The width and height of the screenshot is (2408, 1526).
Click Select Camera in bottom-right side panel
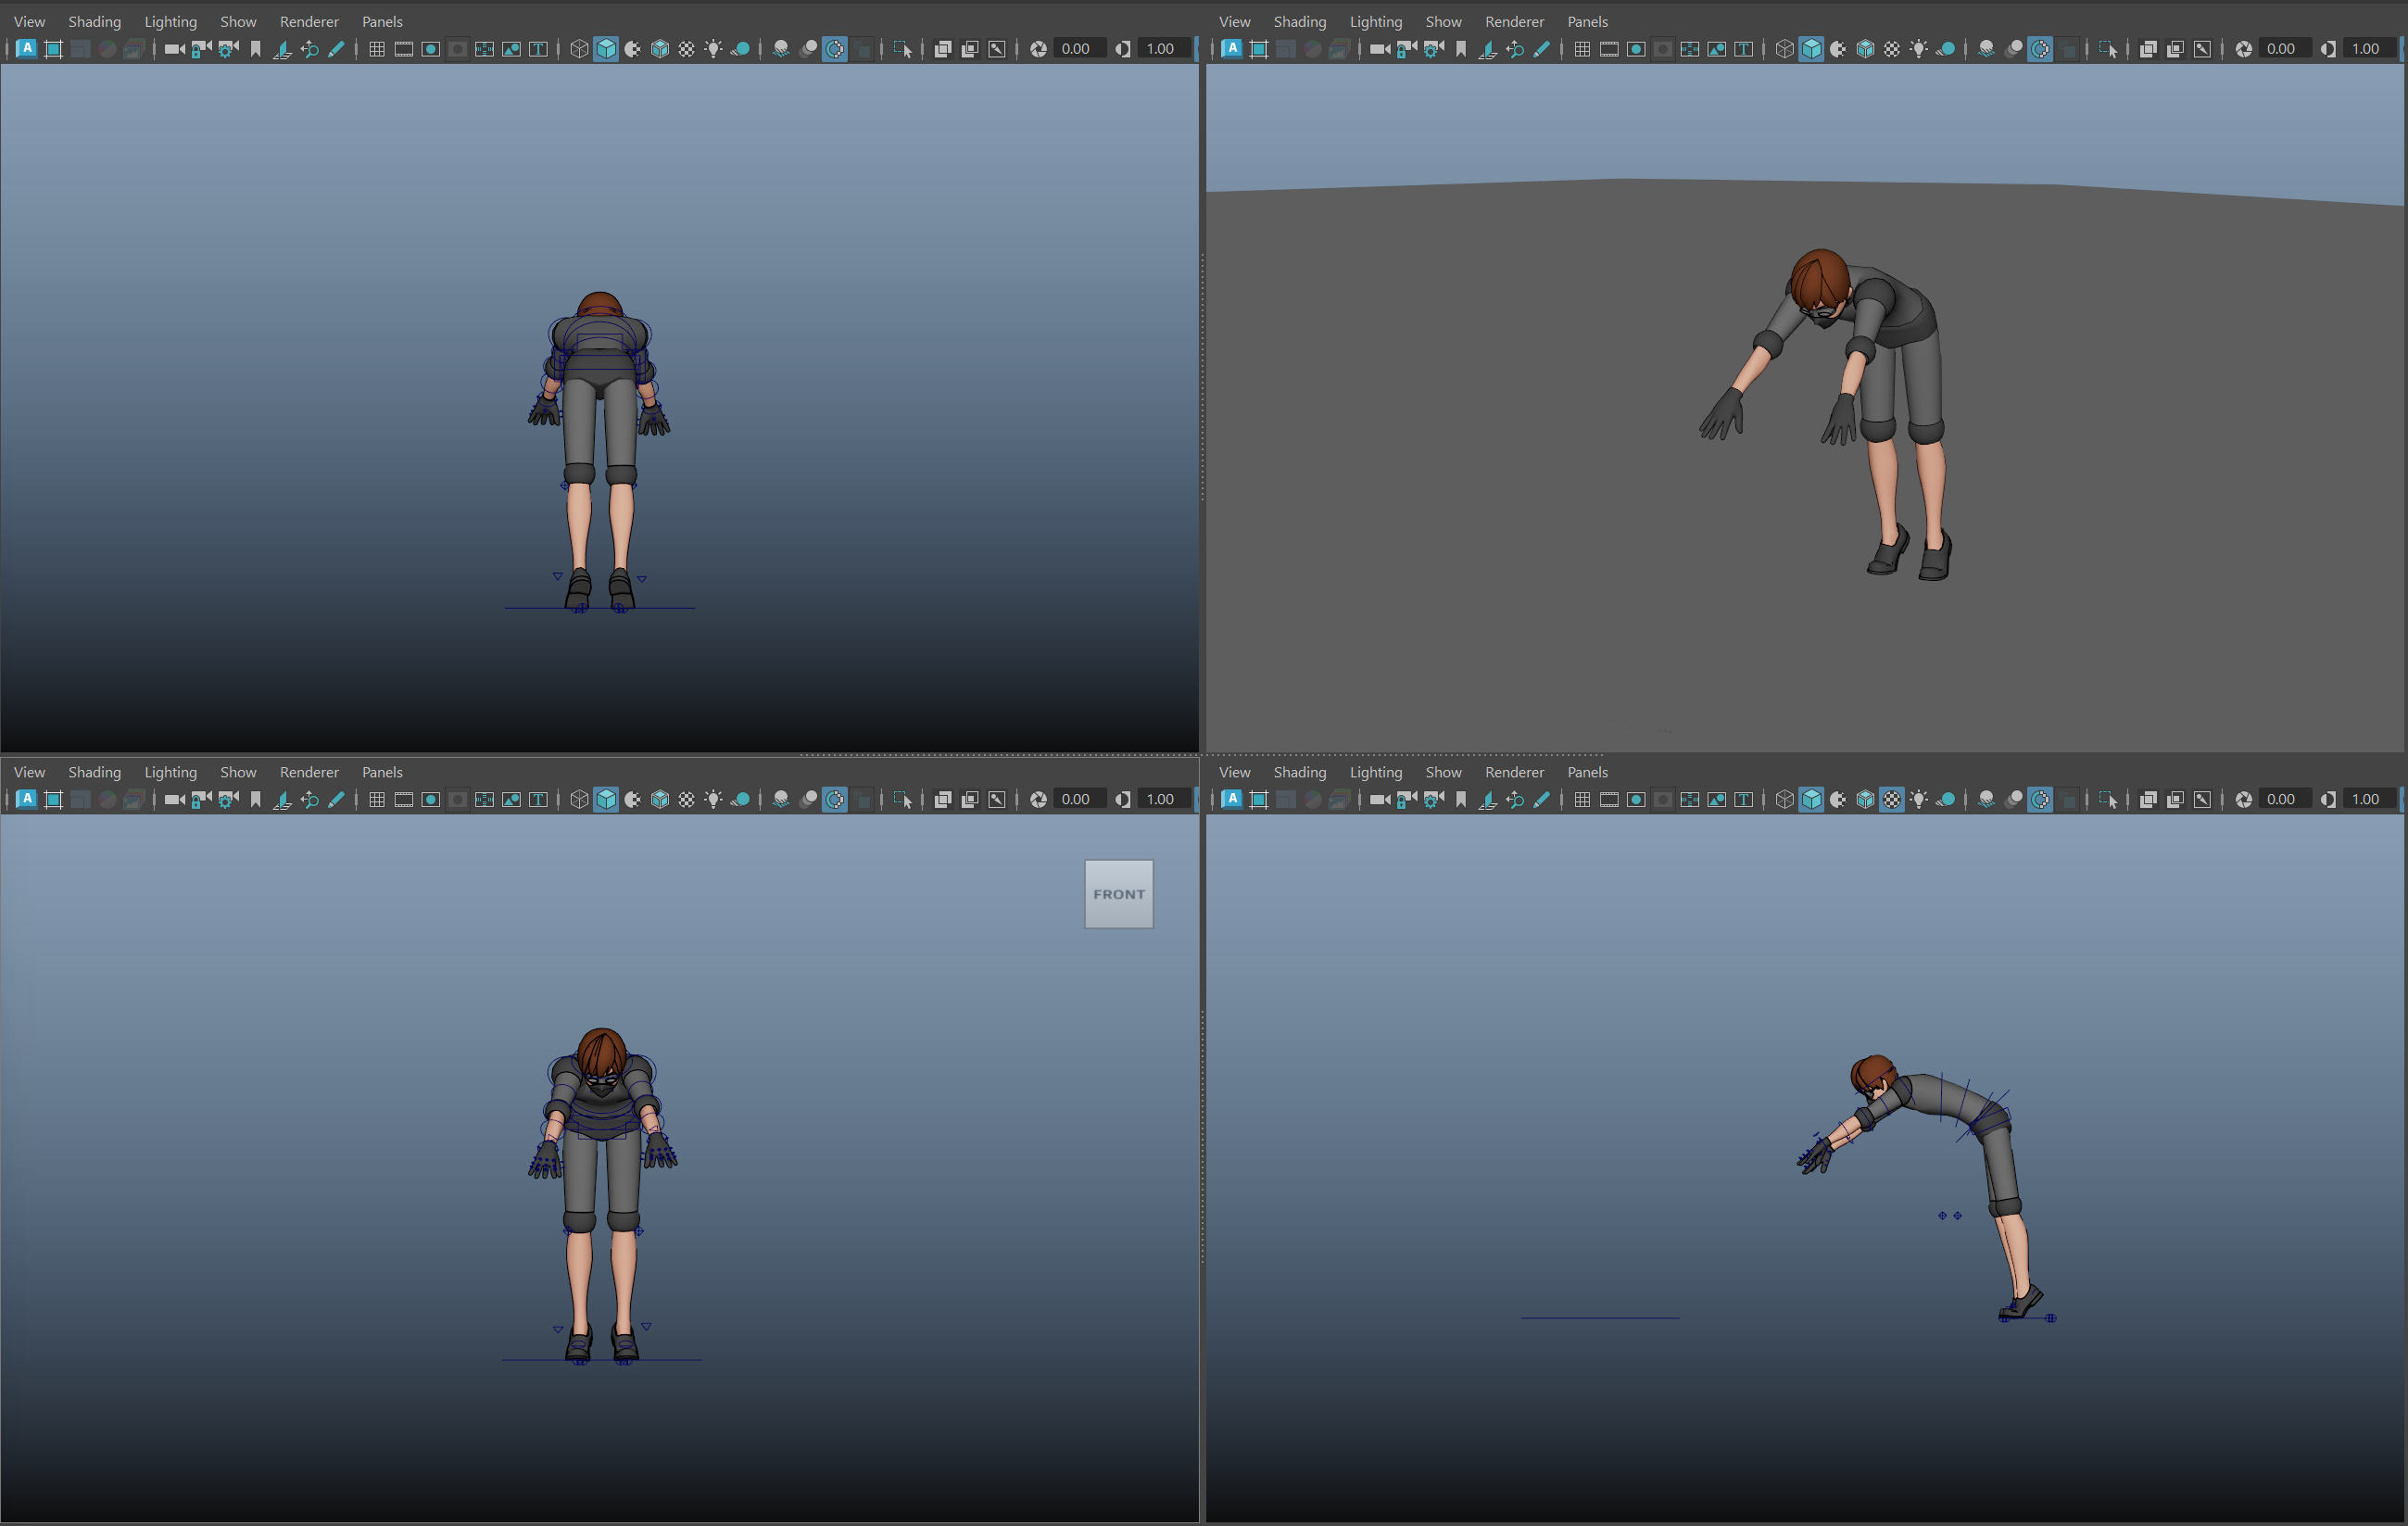point(1379,799)
